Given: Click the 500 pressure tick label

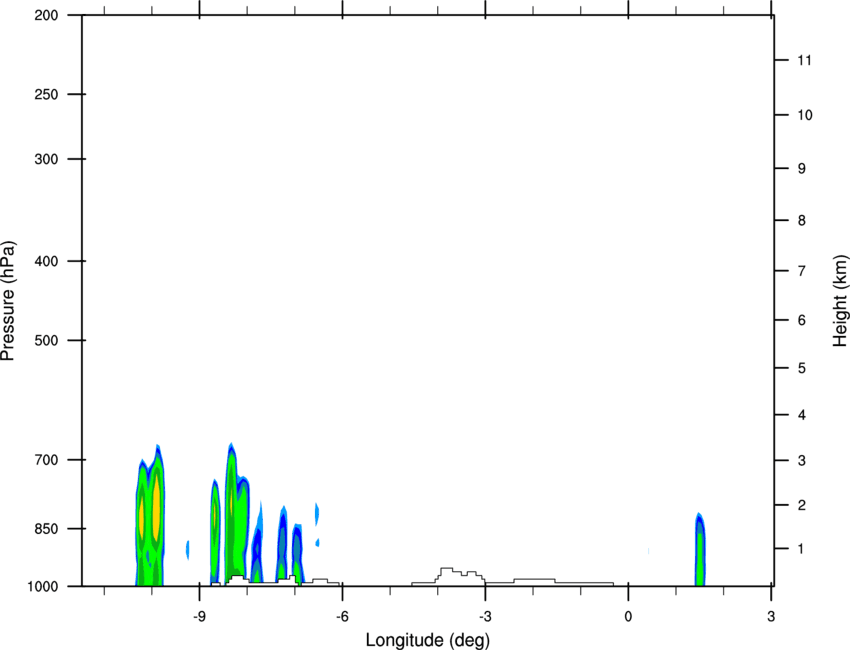Looking at the screenshot, I should coord(47,340).
